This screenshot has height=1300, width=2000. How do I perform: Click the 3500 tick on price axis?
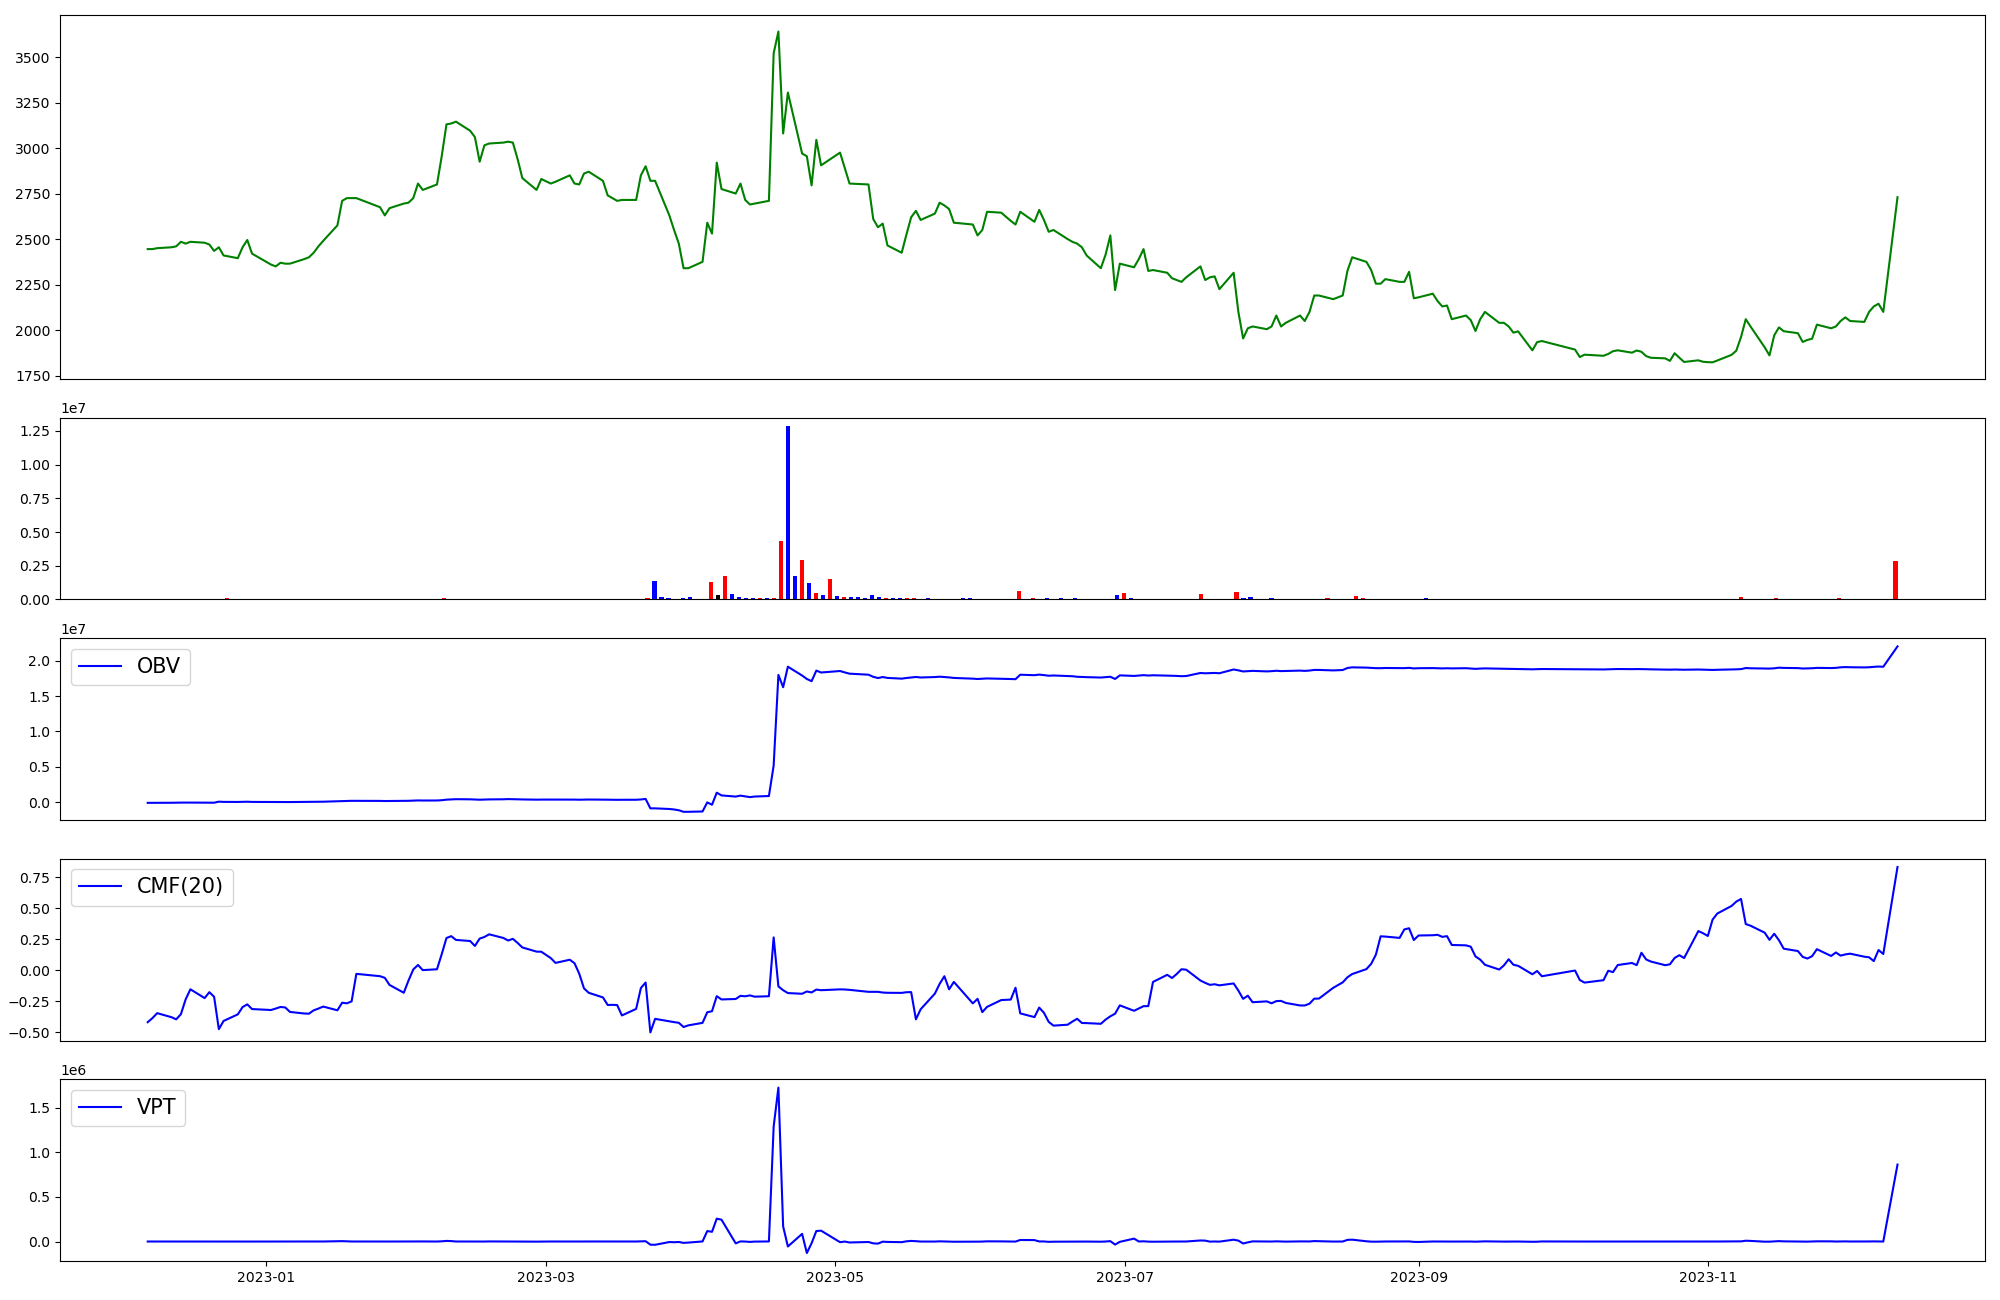[32, 58]
